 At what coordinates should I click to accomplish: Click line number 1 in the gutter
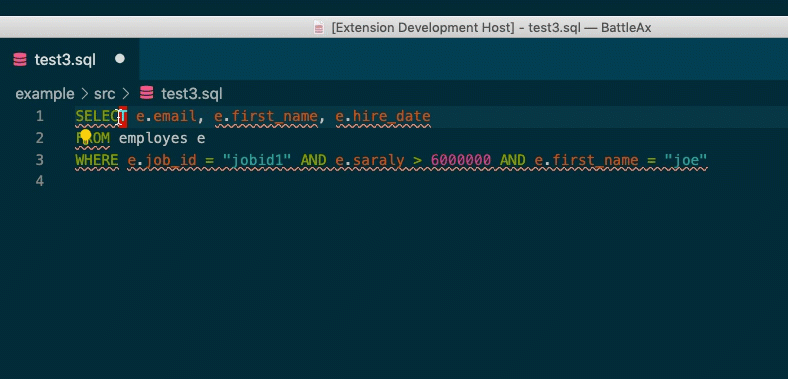(40, 117)
